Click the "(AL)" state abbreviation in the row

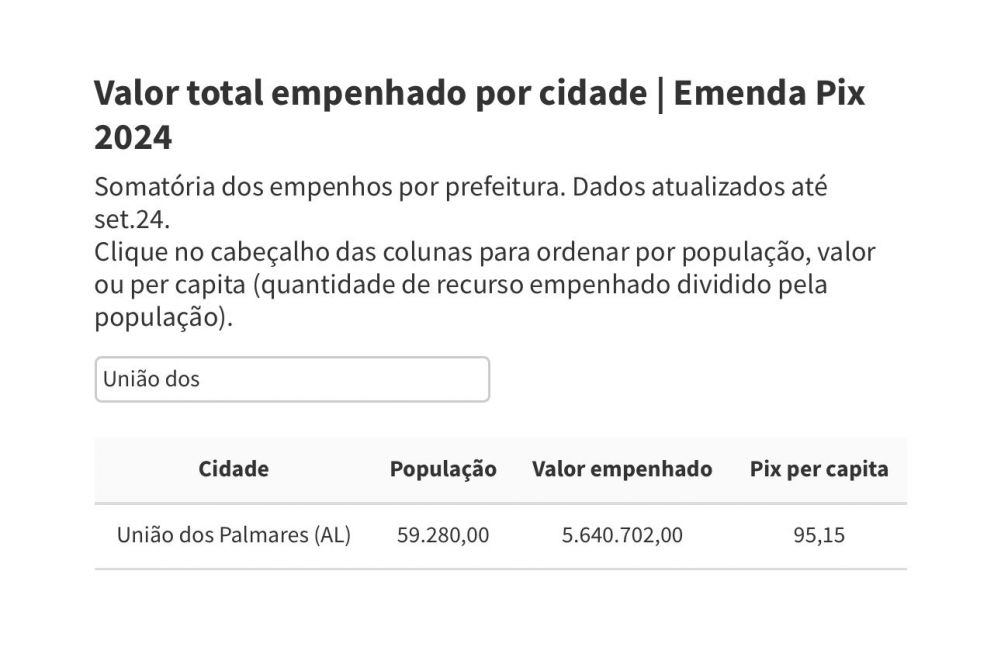[332, 534]
